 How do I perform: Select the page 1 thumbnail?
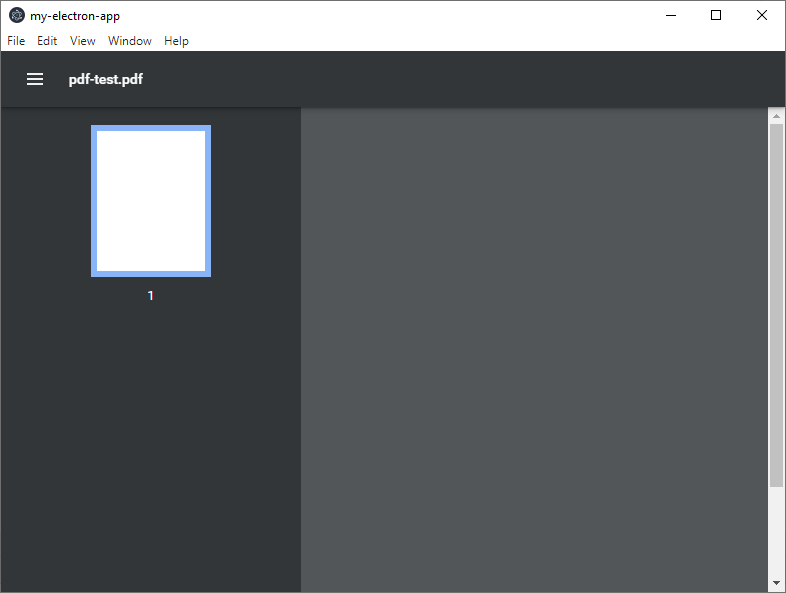(151, 201)
